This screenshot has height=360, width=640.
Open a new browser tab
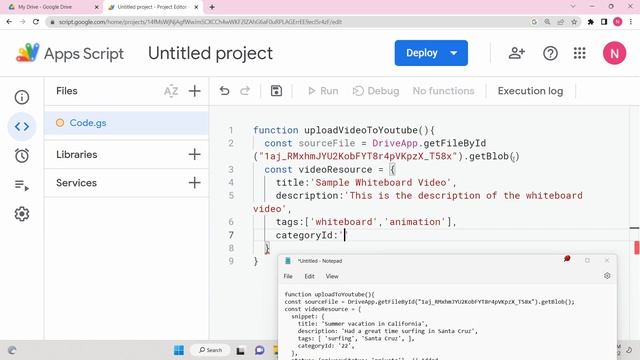point(212,7)
